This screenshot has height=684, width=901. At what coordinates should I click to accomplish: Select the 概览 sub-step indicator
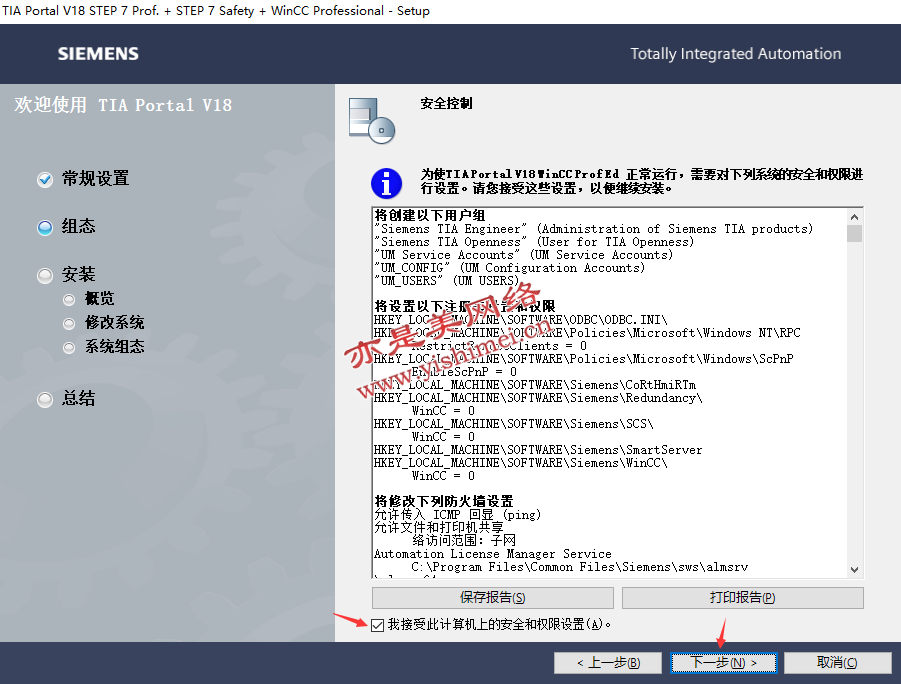(x=69, y=299)
